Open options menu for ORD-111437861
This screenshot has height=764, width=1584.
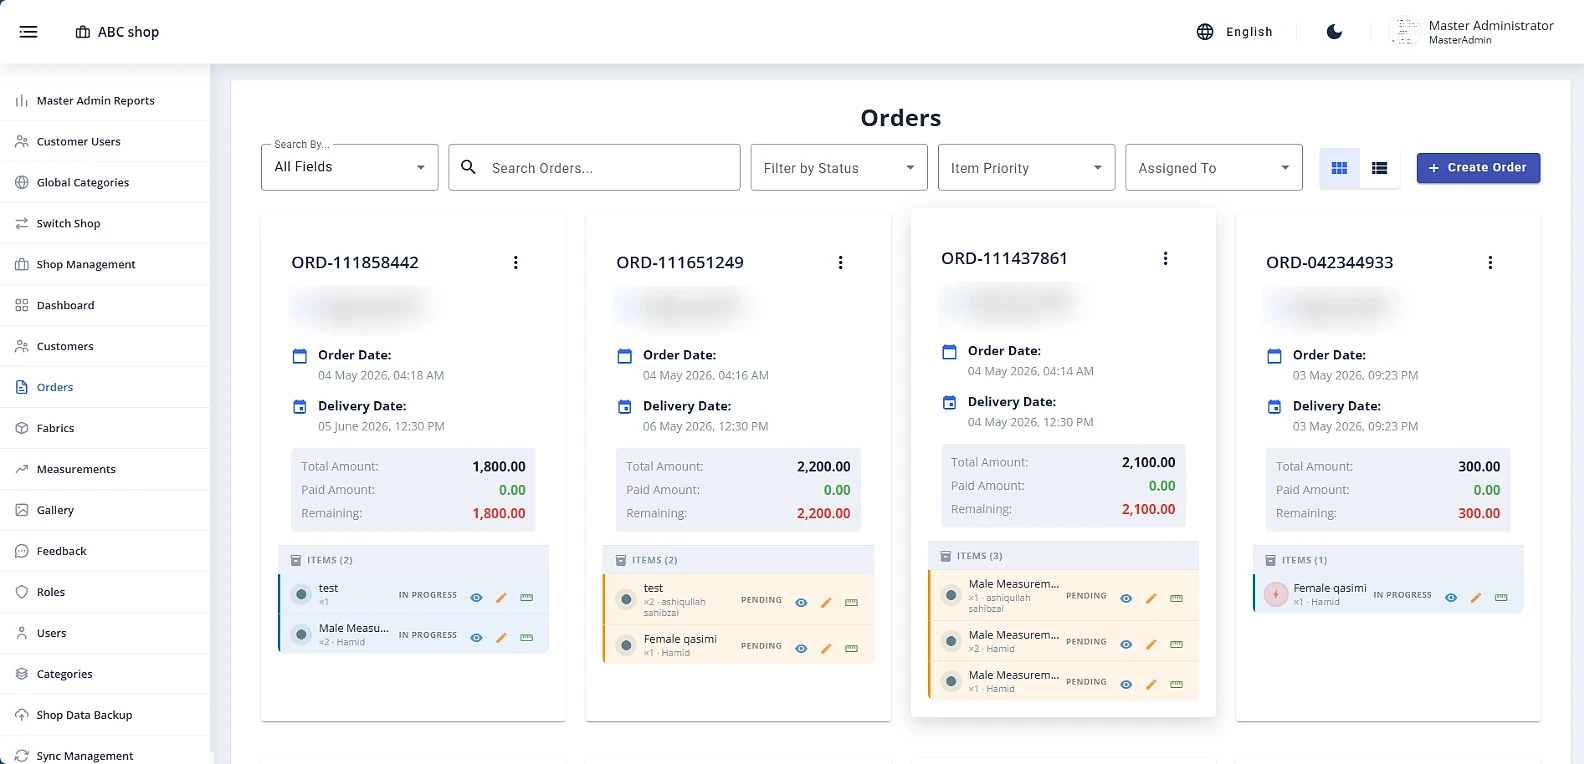pos(1165,258)
